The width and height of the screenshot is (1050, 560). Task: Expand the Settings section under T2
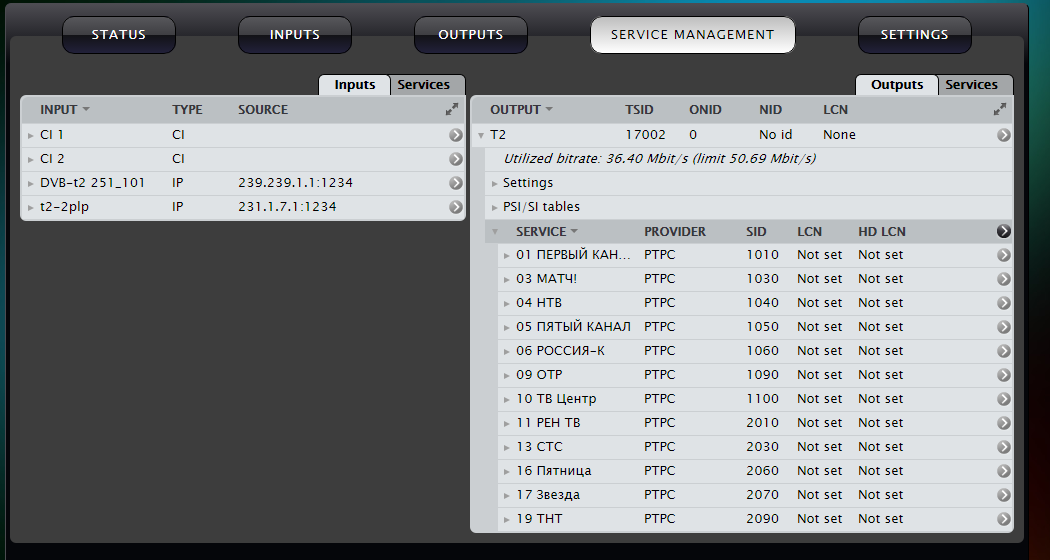pyautogui.click(x=494, y=184)
